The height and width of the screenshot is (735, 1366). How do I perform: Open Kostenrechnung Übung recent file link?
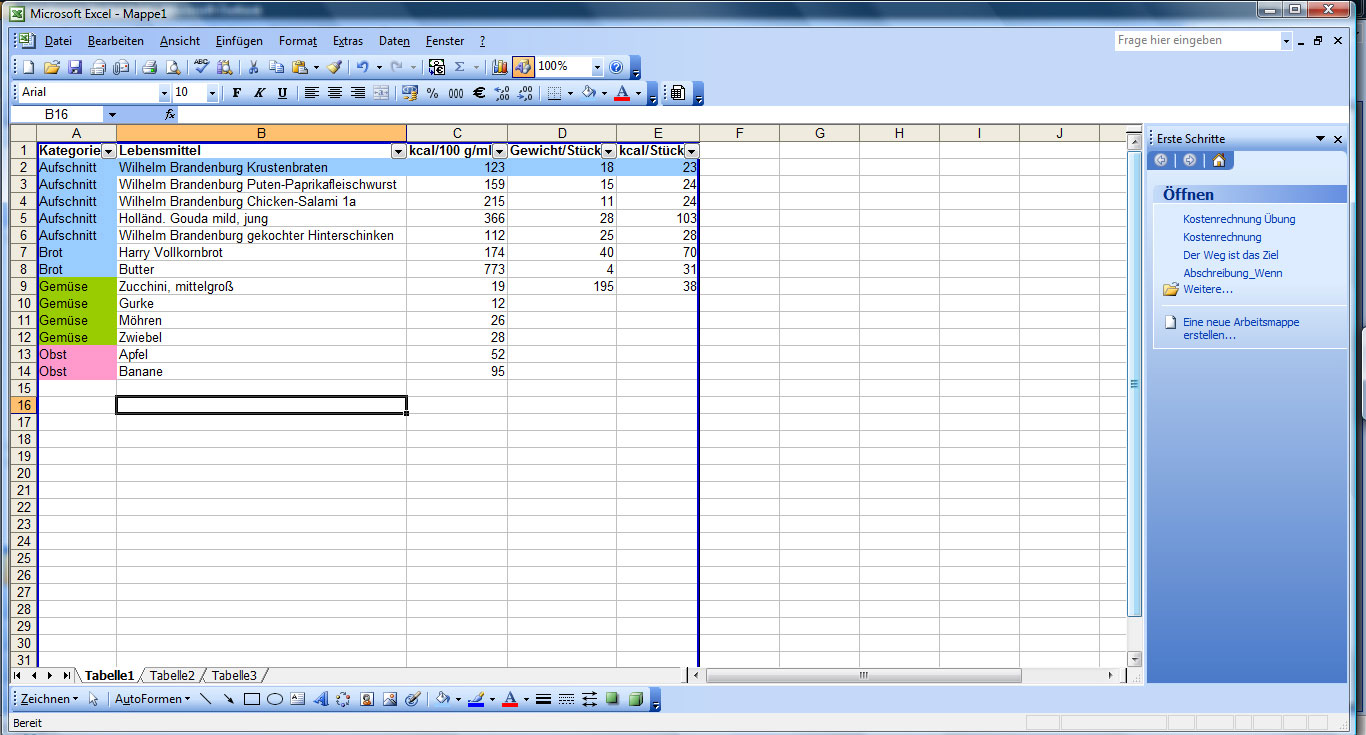1239,219
